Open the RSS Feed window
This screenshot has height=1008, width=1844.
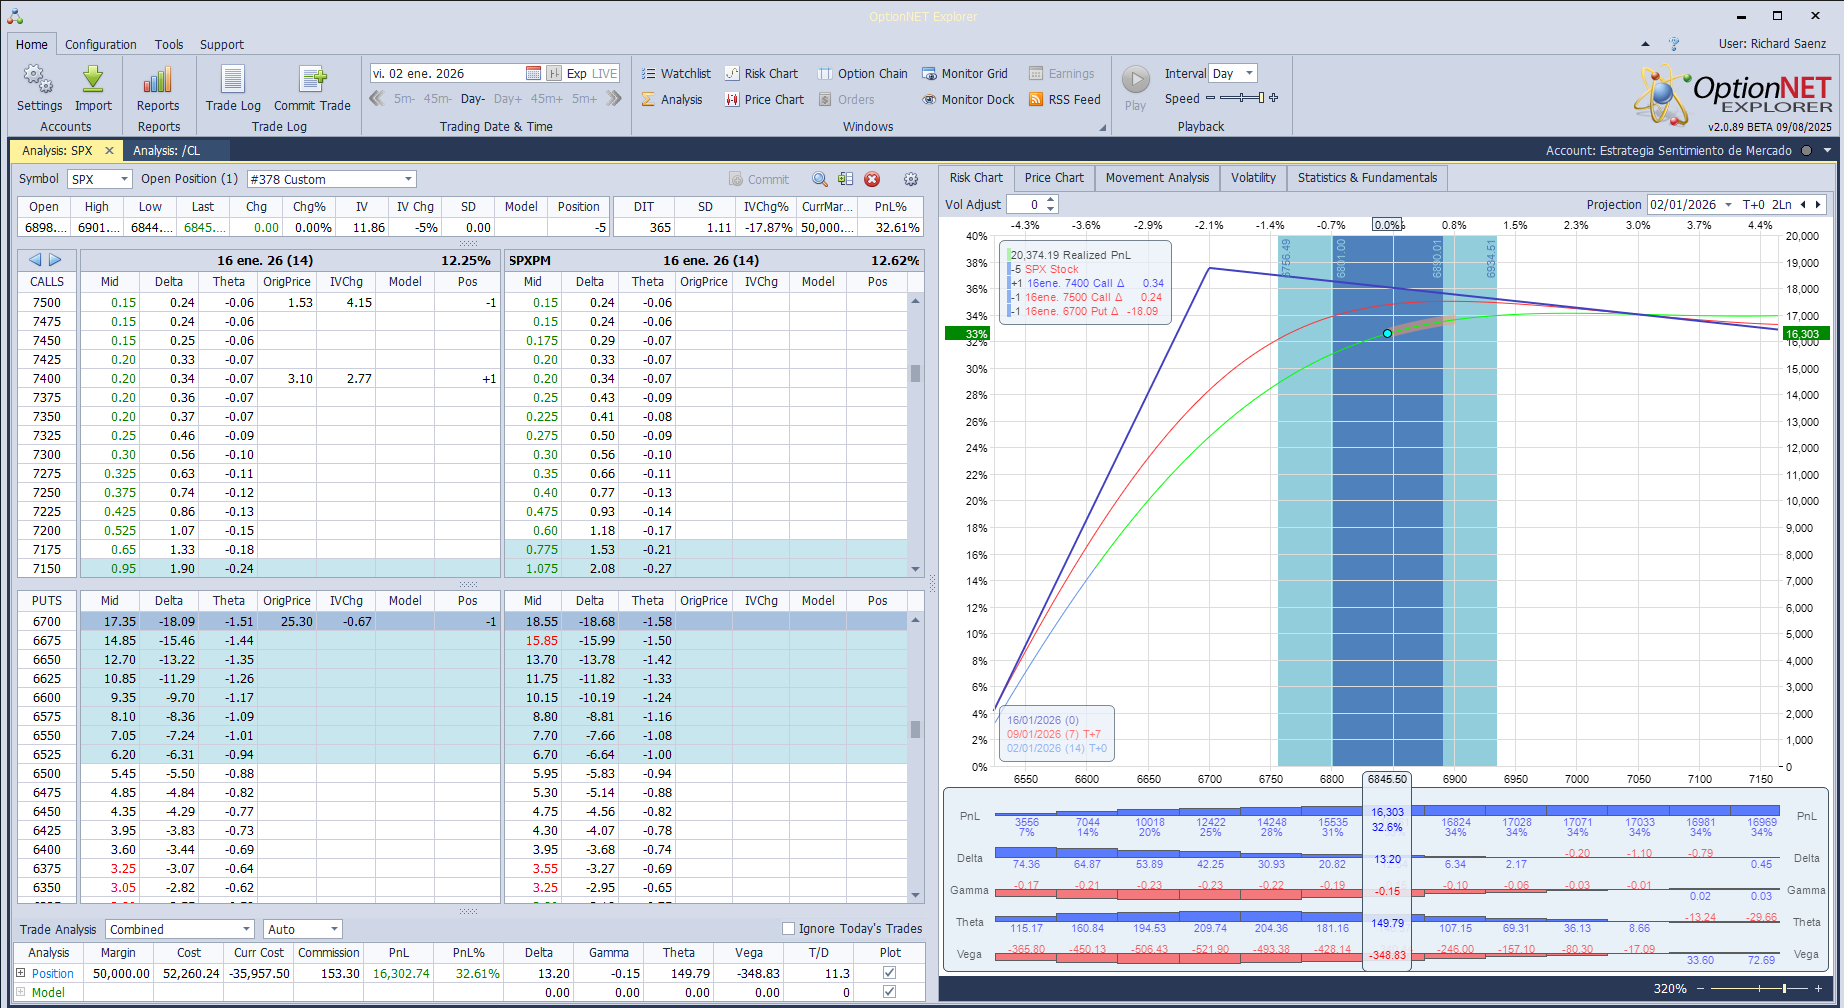[1064, 99]
